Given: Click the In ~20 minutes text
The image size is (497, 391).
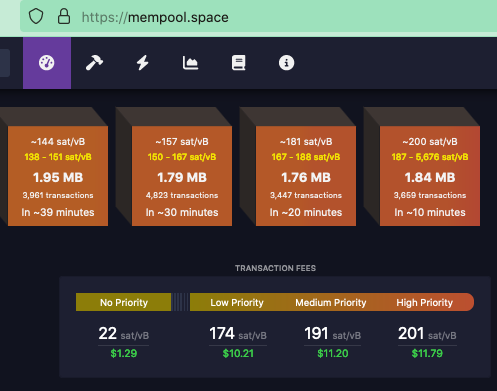Looking at the screenshot, I should (306, 212).
